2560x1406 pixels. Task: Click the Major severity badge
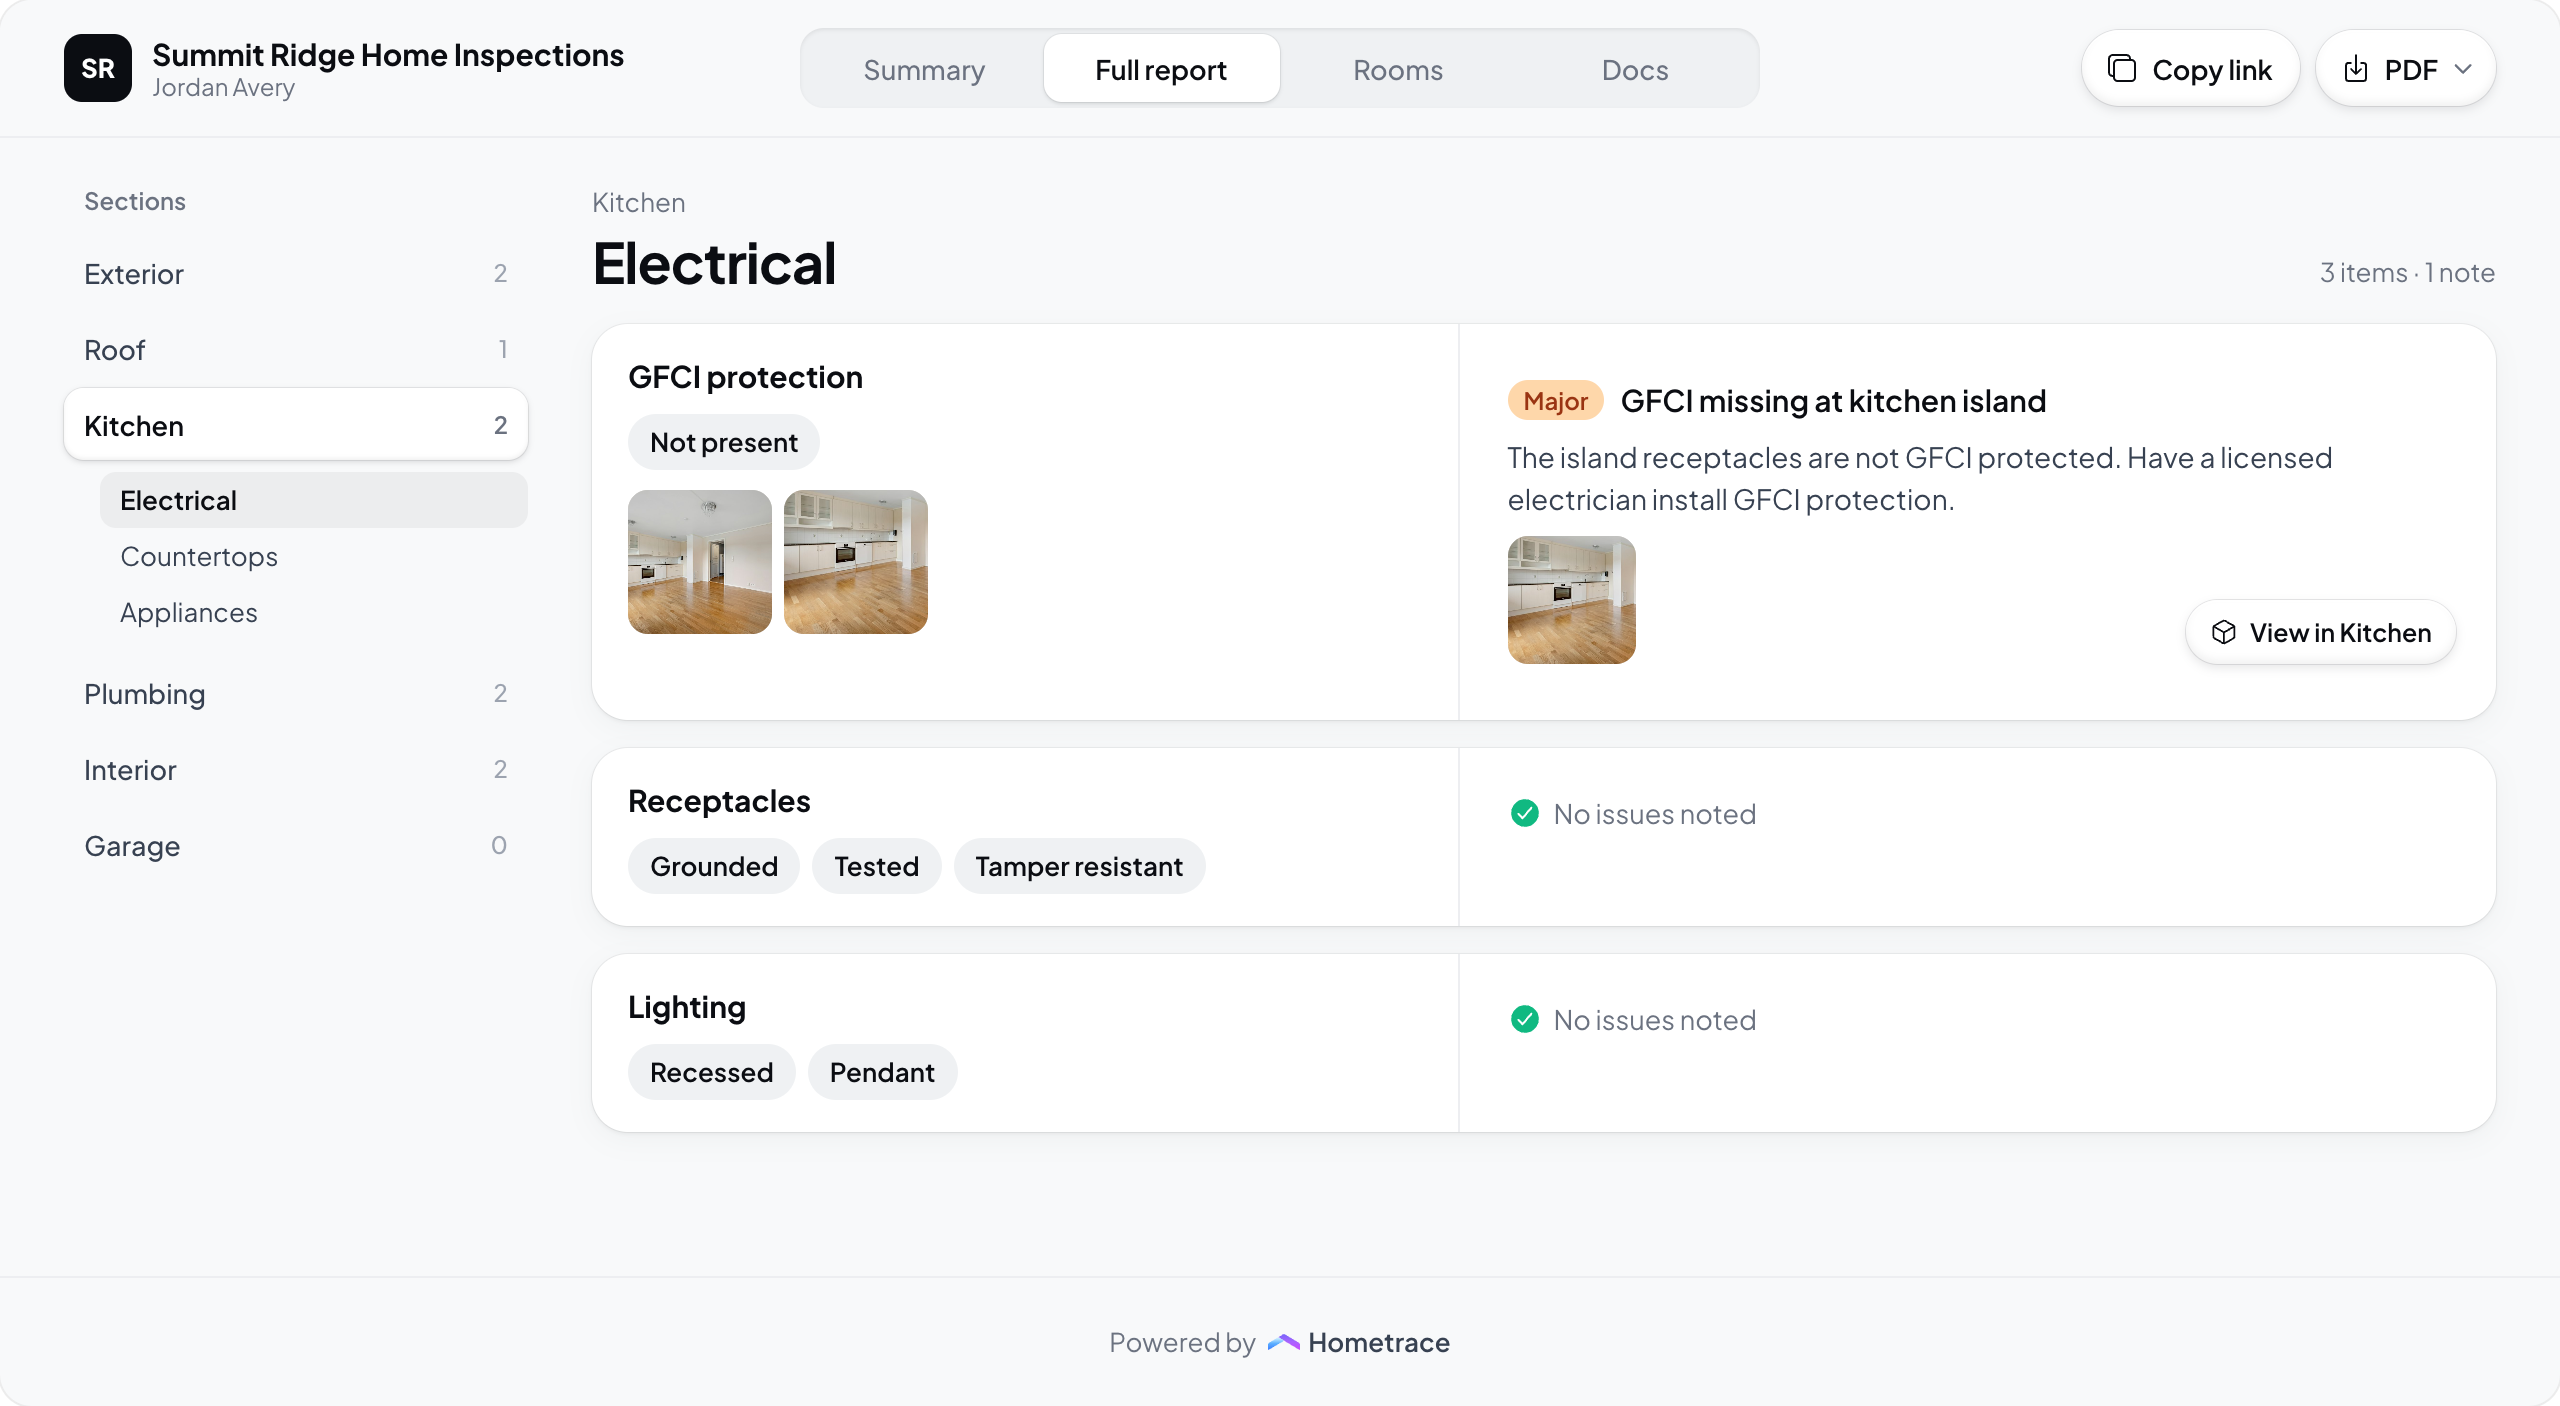(1555, 401)
